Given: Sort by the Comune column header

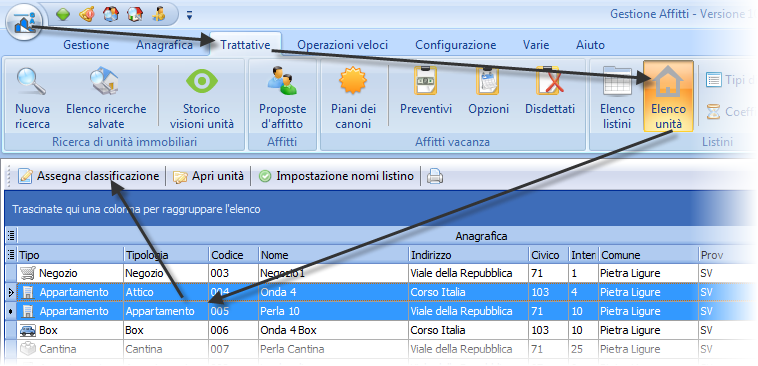Looking at the screenshot, I should (648, 255).
